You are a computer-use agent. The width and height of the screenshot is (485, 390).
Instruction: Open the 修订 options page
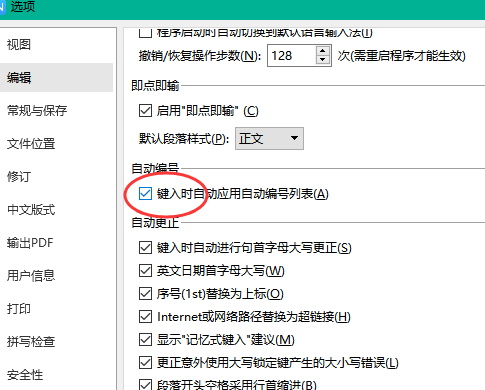click(x=19, y=176)
